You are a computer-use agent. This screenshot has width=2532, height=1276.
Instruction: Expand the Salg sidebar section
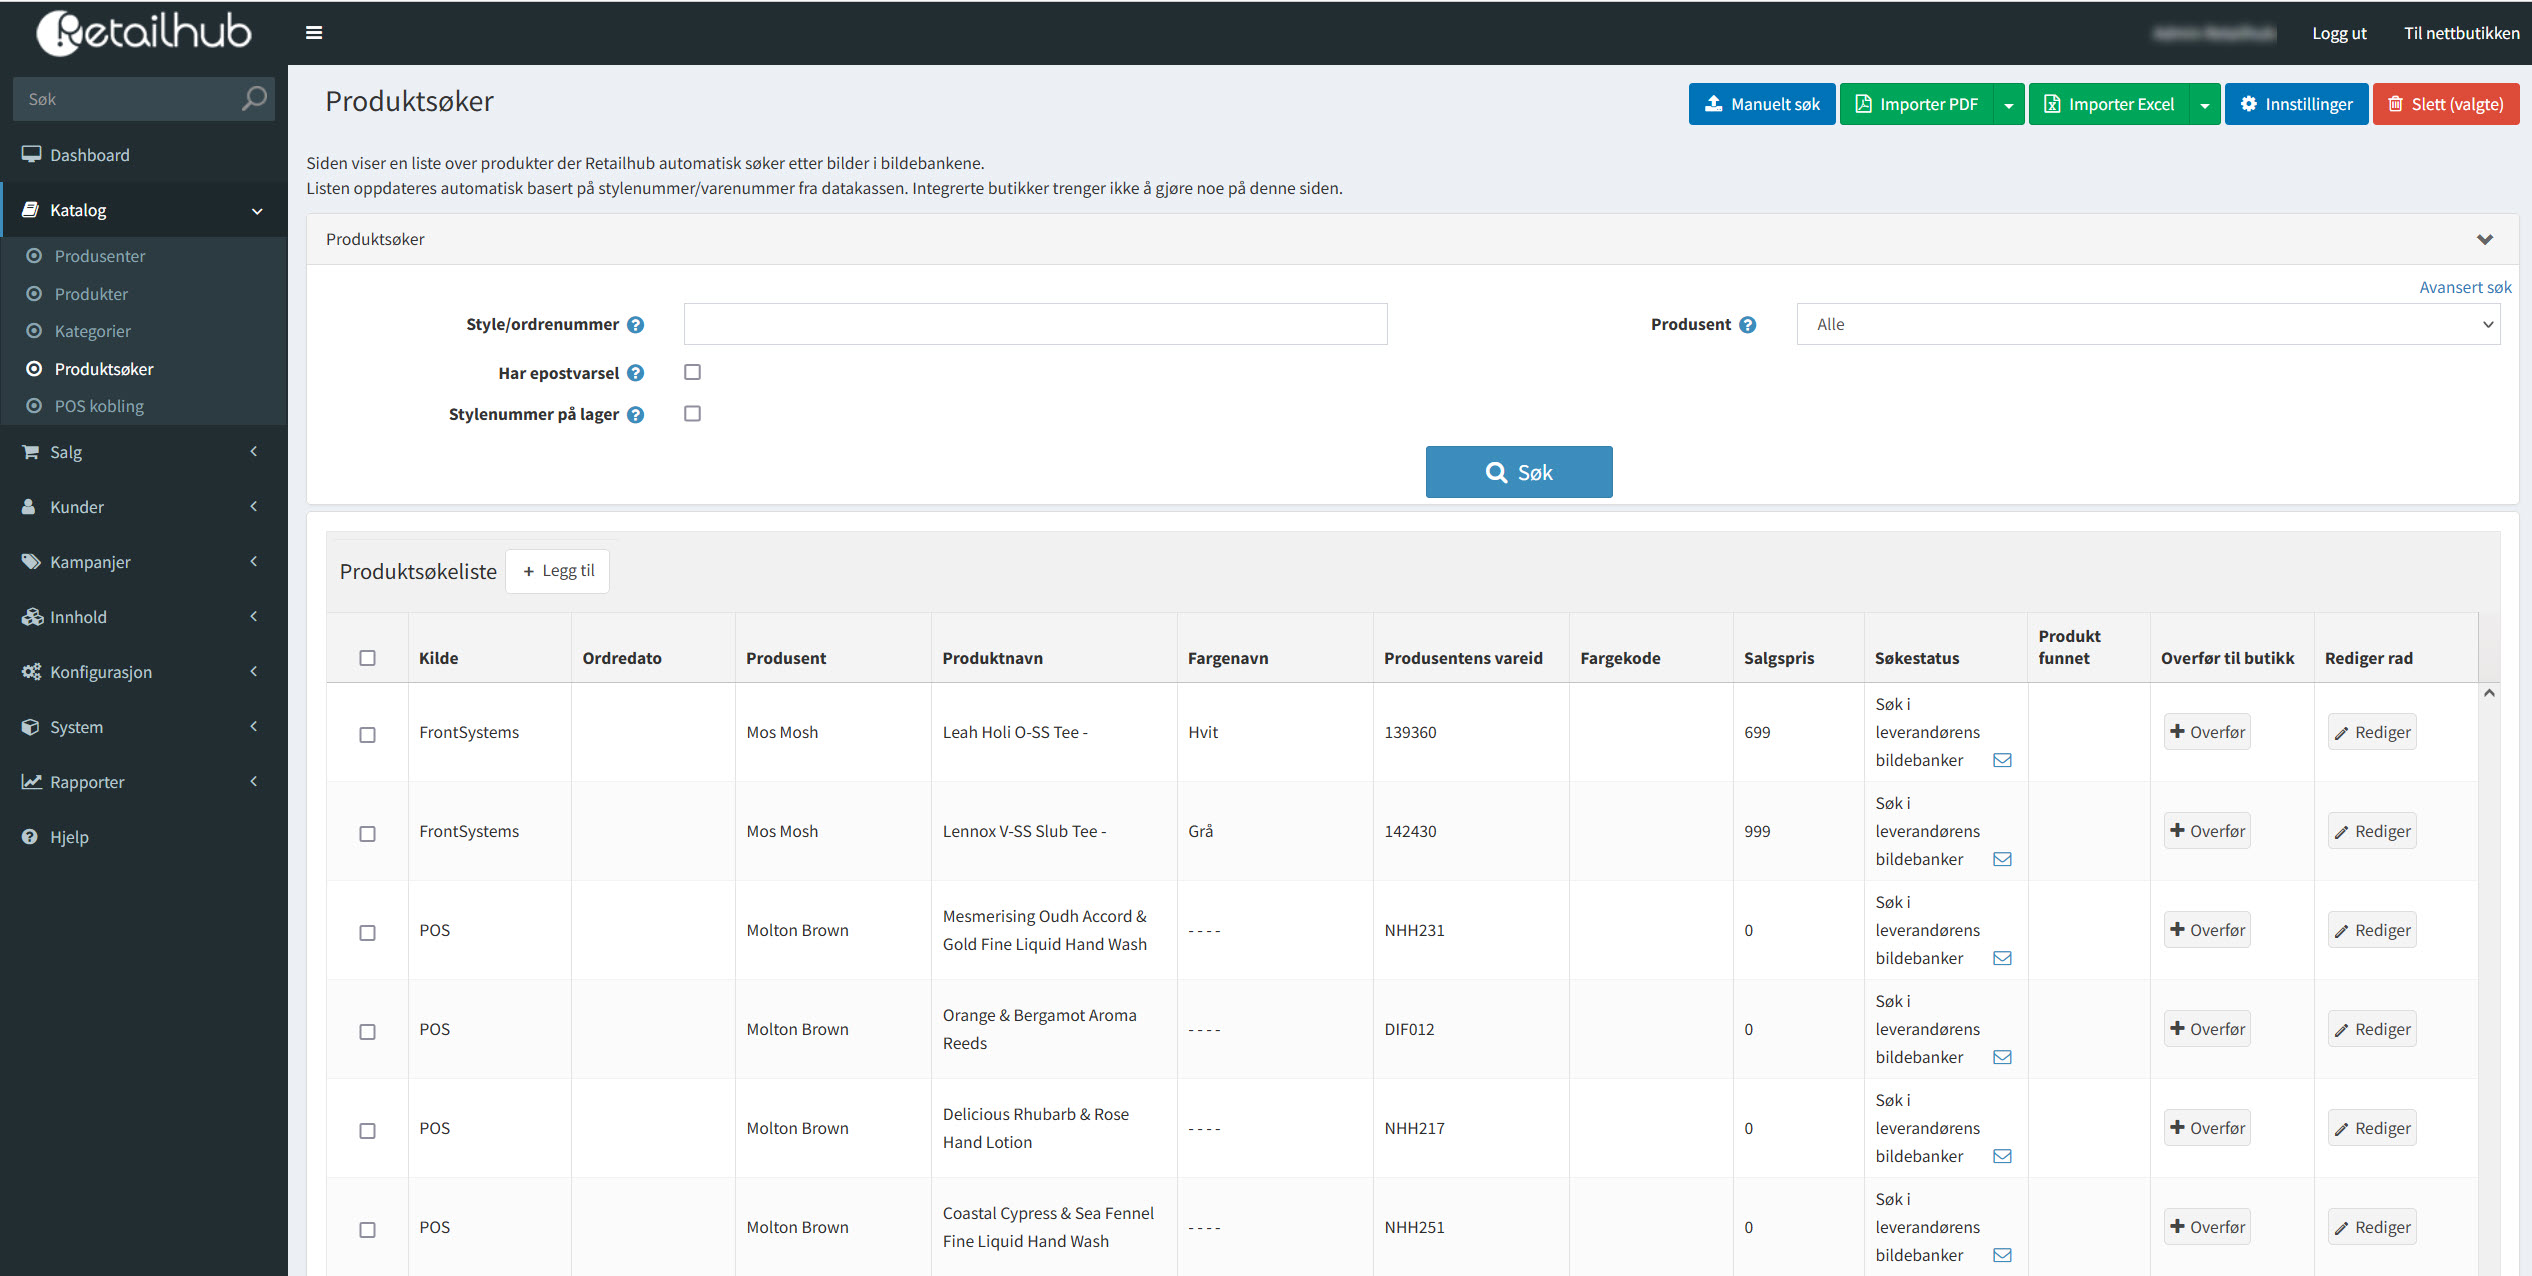pos(144,452)
